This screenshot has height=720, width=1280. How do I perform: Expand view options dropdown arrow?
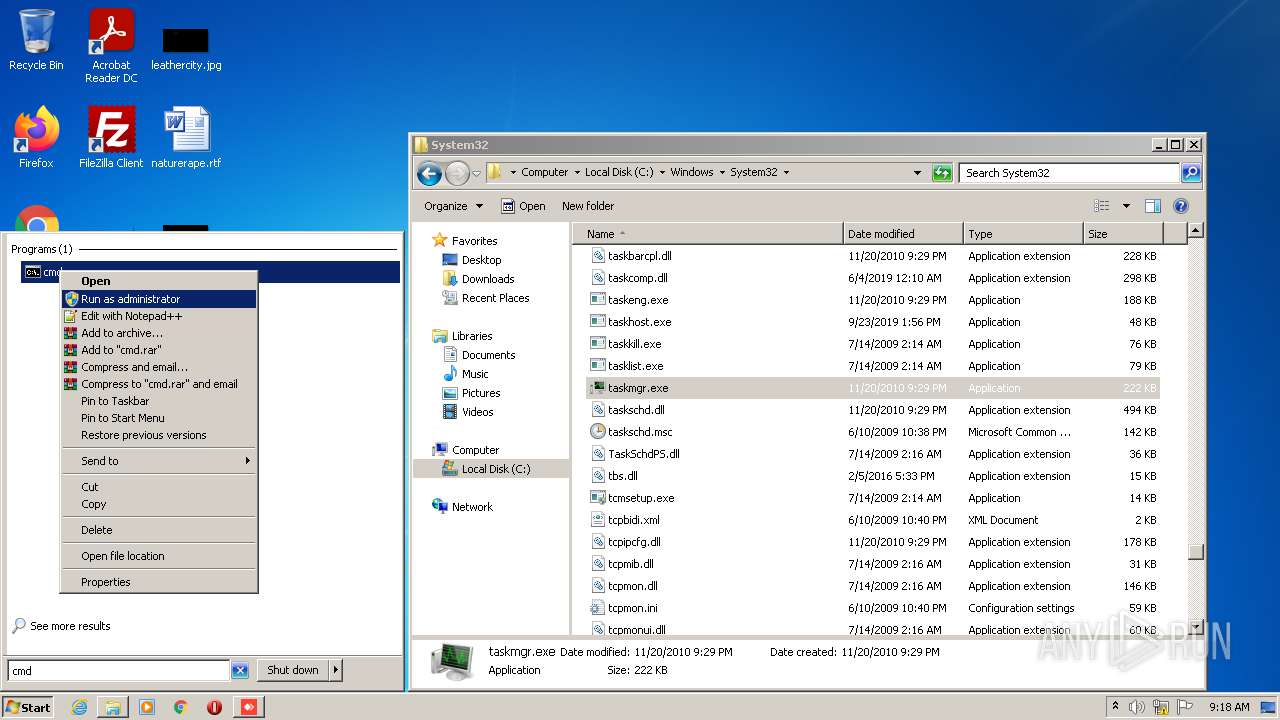coord(1126,206)
